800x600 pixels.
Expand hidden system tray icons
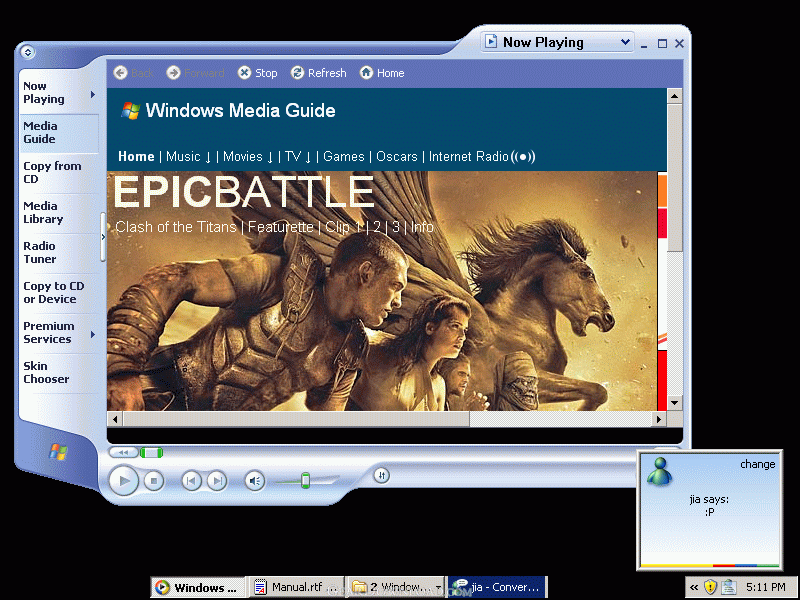[694, 588]
